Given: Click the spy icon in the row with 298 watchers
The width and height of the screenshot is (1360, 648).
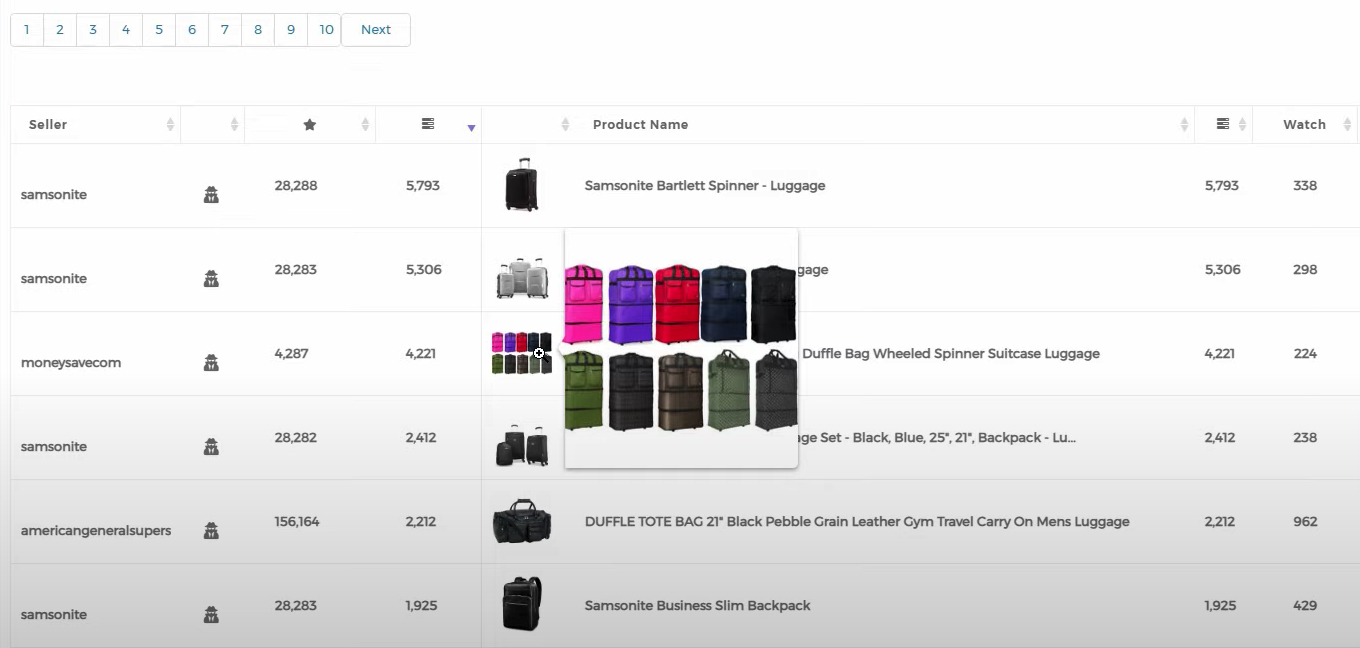Looking at the screenshot, I should tap(211, 278).
